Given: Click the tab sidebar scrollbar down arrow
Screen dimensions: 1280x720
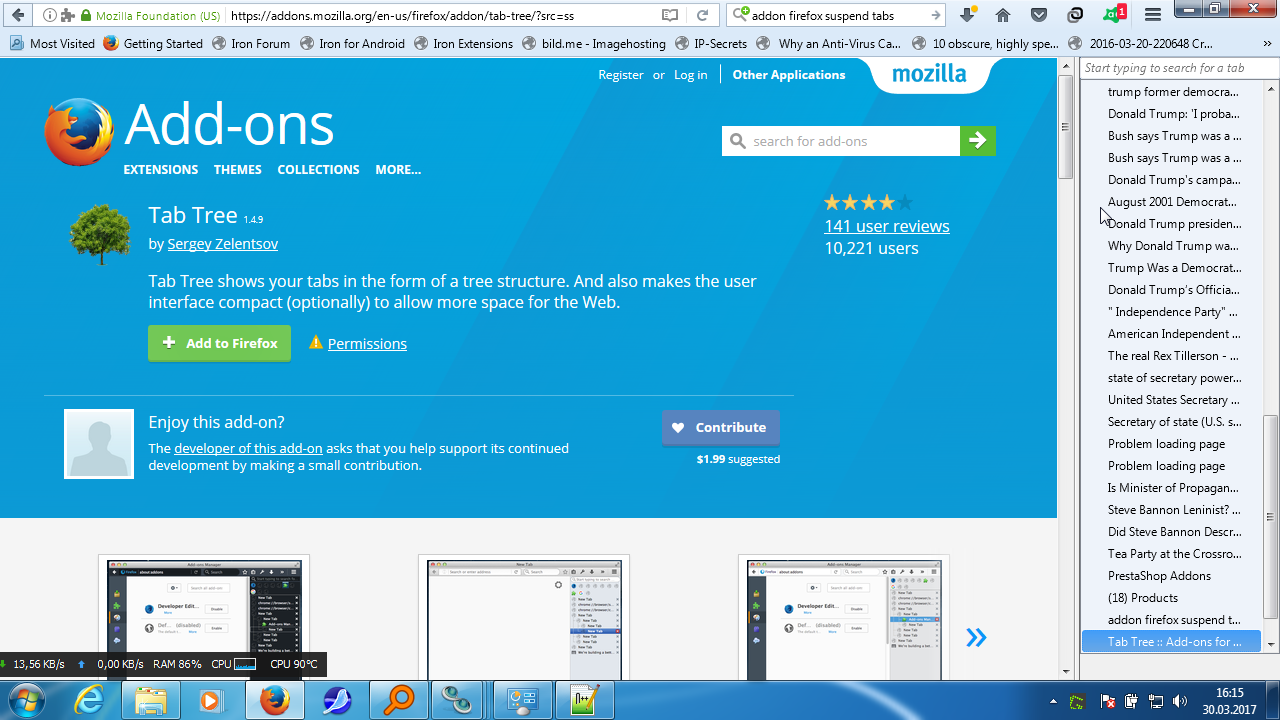Looking at the screenshot, I should coord(1271,645).
